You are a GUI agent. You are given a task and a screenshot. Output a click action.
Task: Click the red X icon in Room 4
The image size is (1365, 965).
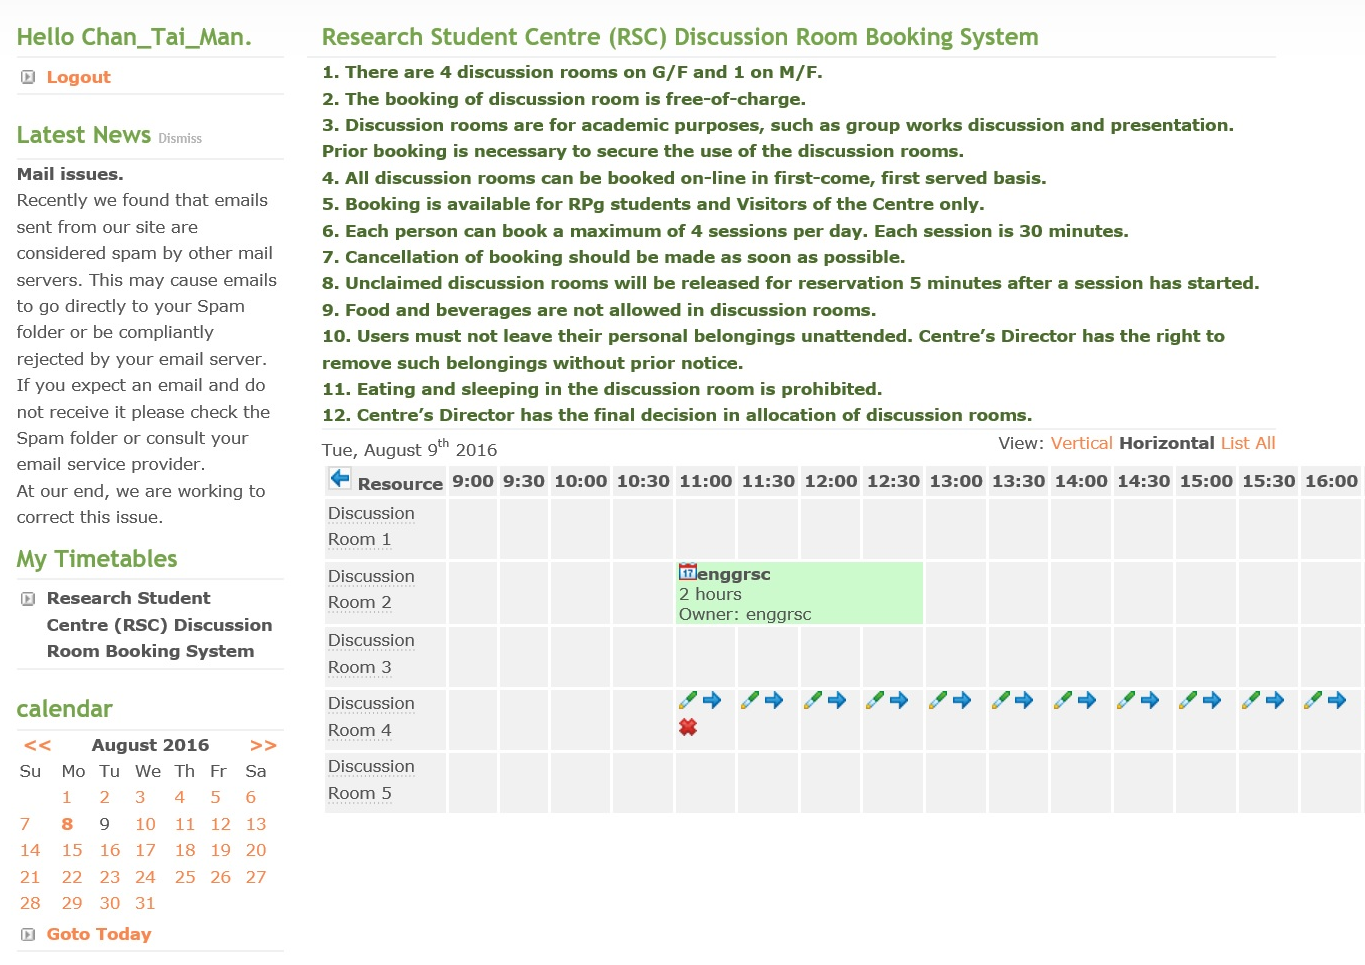point(688,727)
